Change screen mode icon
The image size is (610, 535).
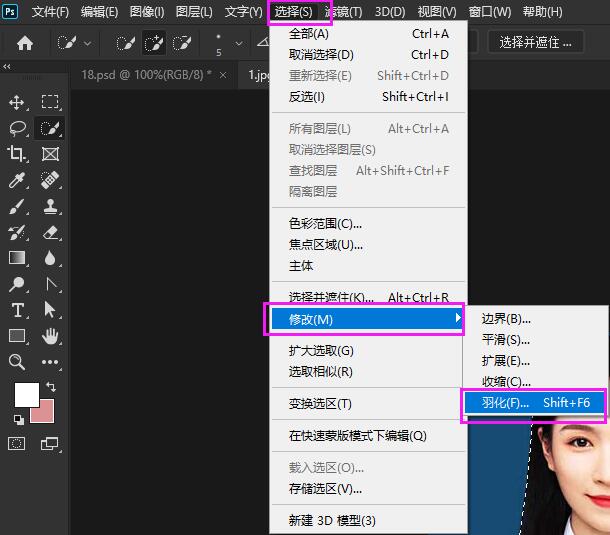point(50,443)
